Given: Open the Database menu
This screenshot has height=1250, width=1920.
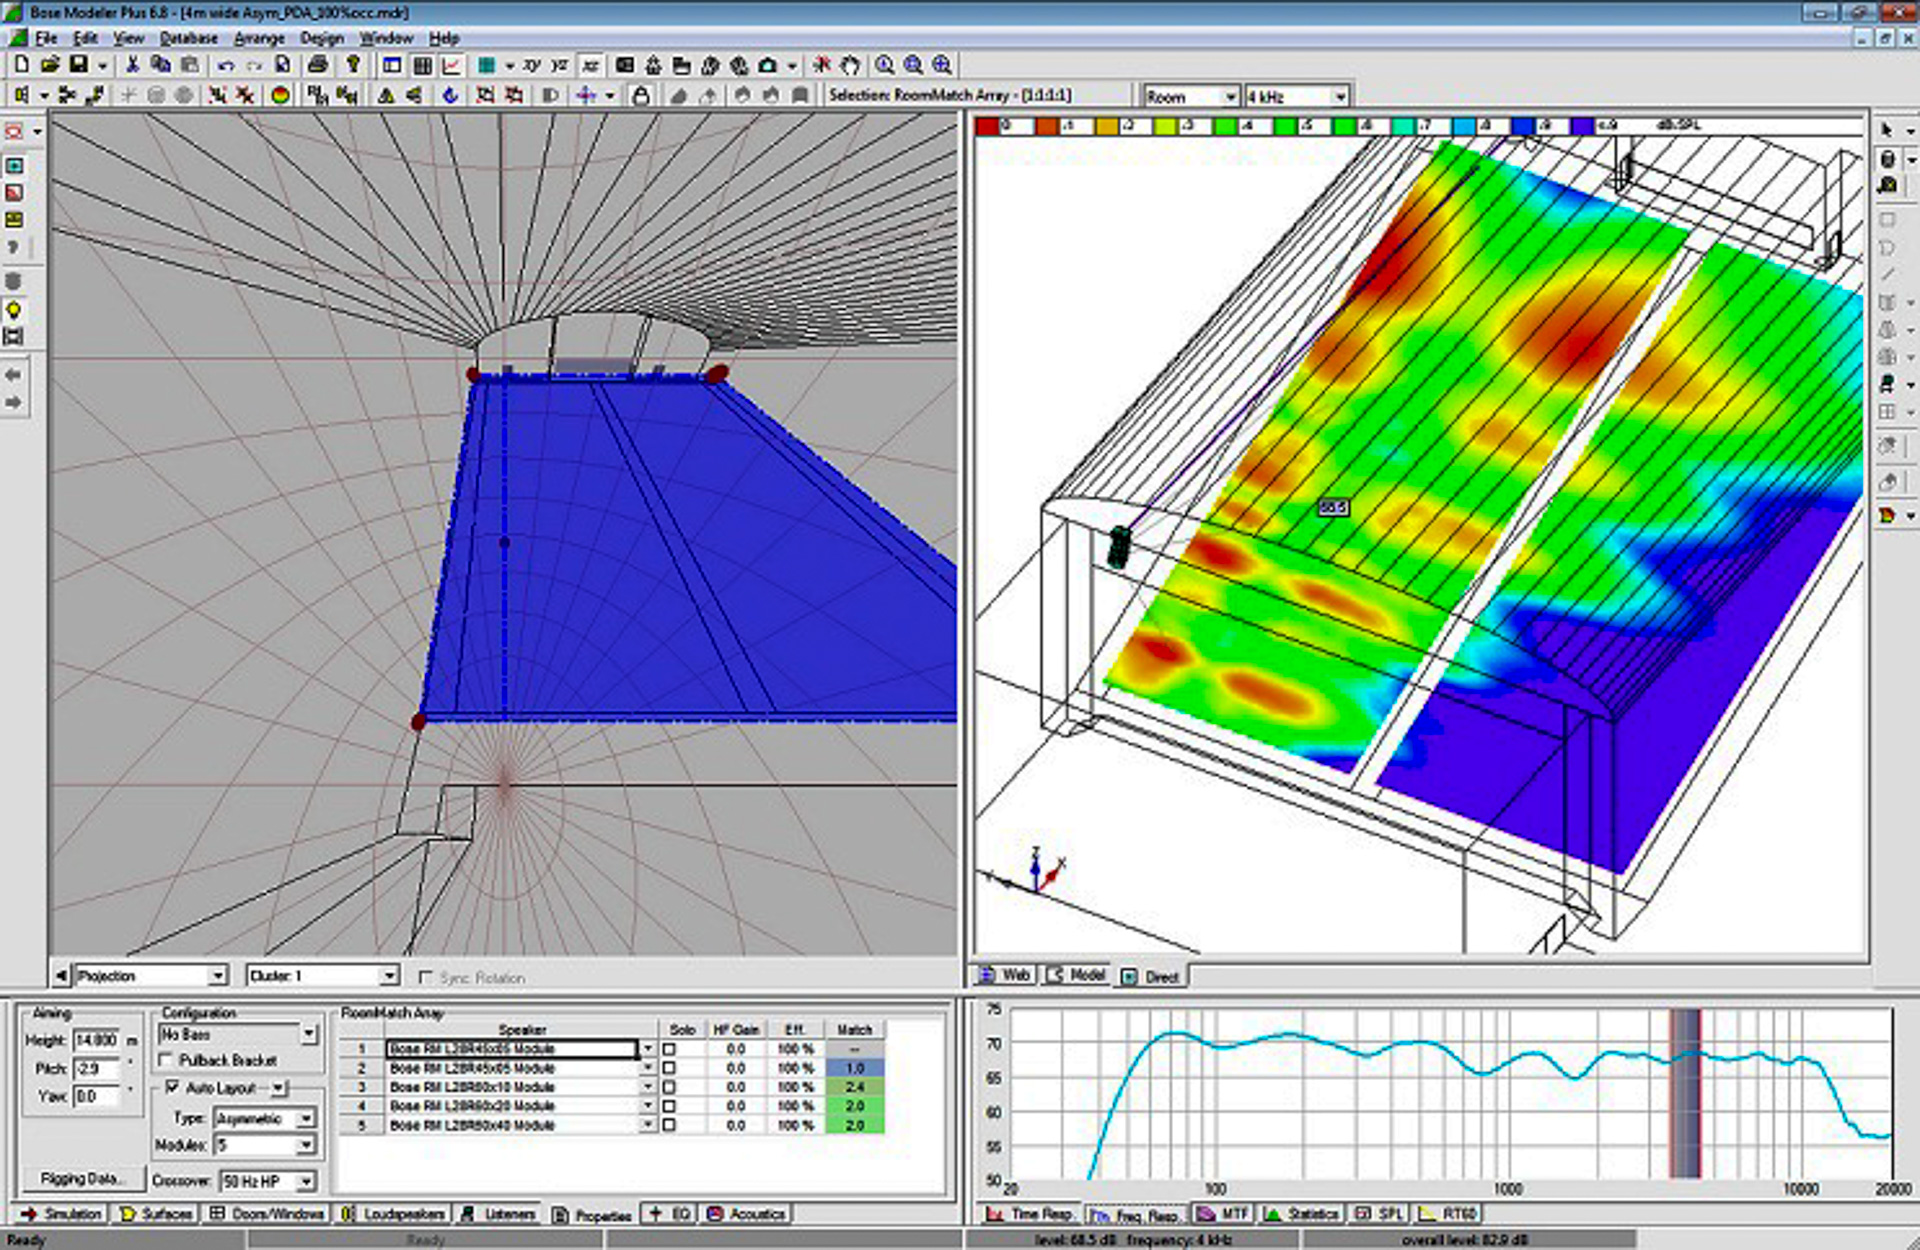Looking at the screenshot, I should tap(188, 38).
